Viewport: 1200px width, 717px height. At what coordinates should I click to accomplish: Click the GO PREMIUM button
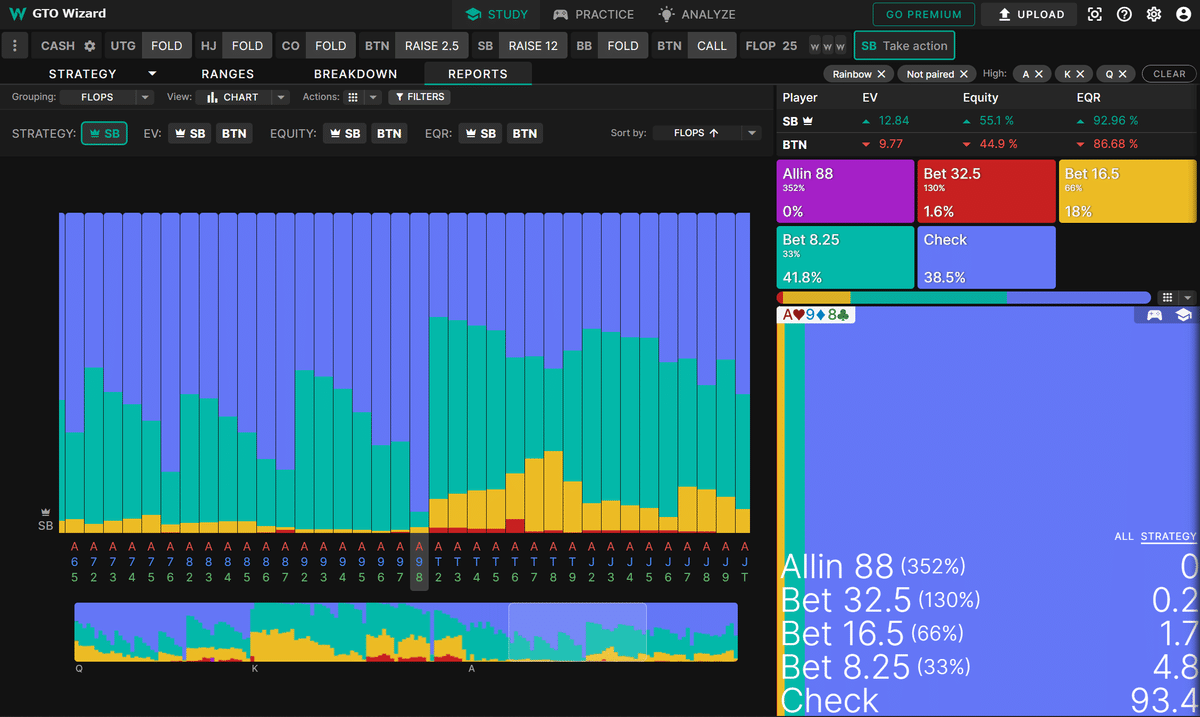click(x=924, y=14)
